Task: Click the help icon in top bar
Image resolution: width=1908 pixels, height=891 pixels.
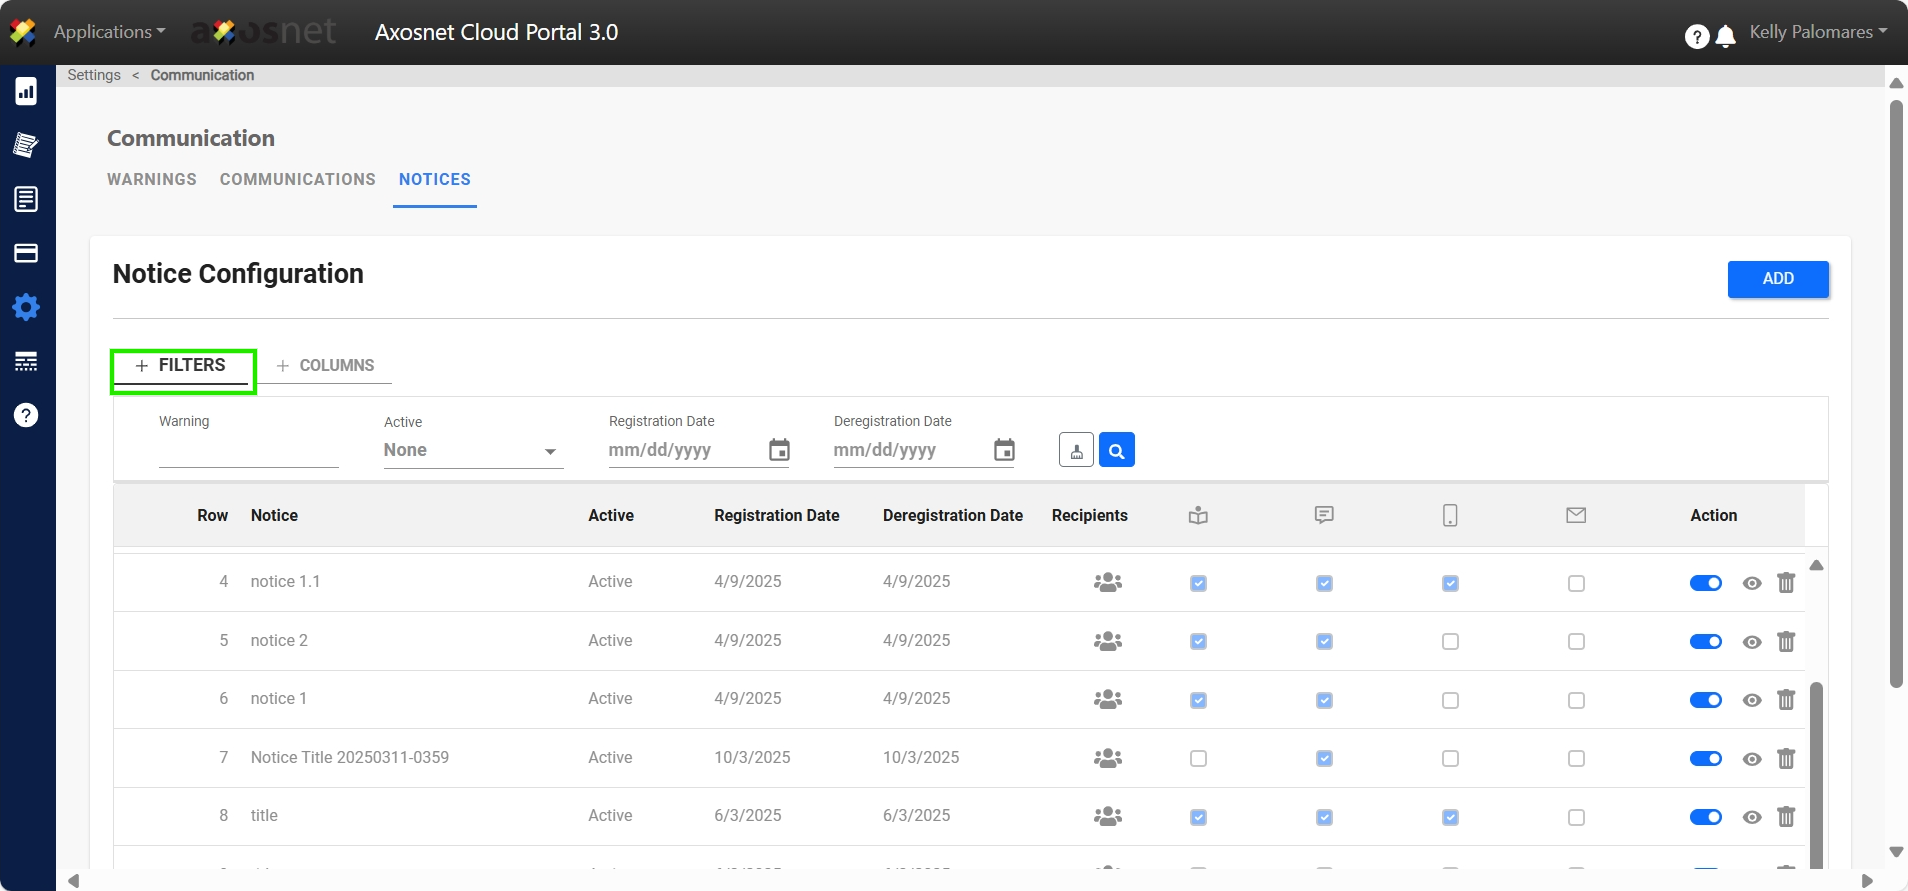Action: pos(1696,37)
